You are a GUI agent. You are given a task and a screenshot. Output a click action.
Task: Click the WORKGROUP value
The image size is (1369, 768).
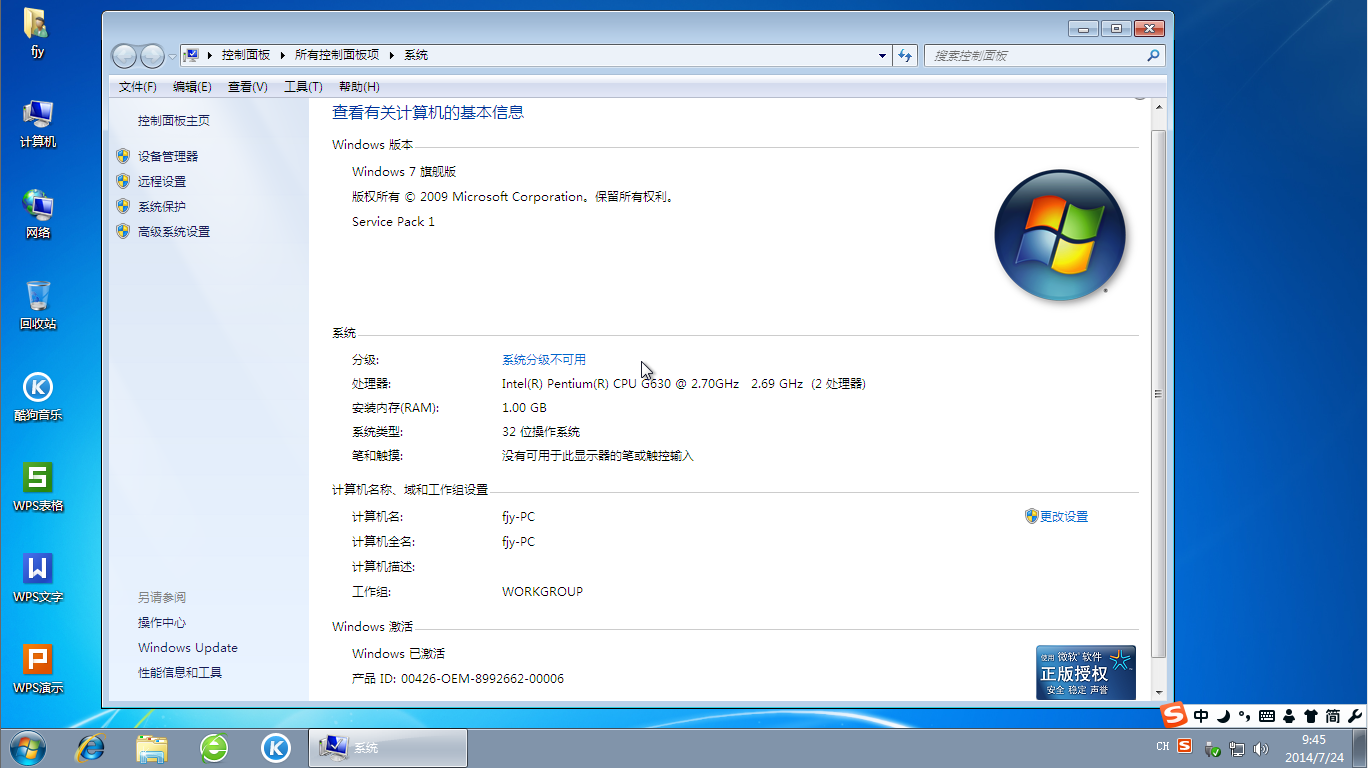[542, 592]
